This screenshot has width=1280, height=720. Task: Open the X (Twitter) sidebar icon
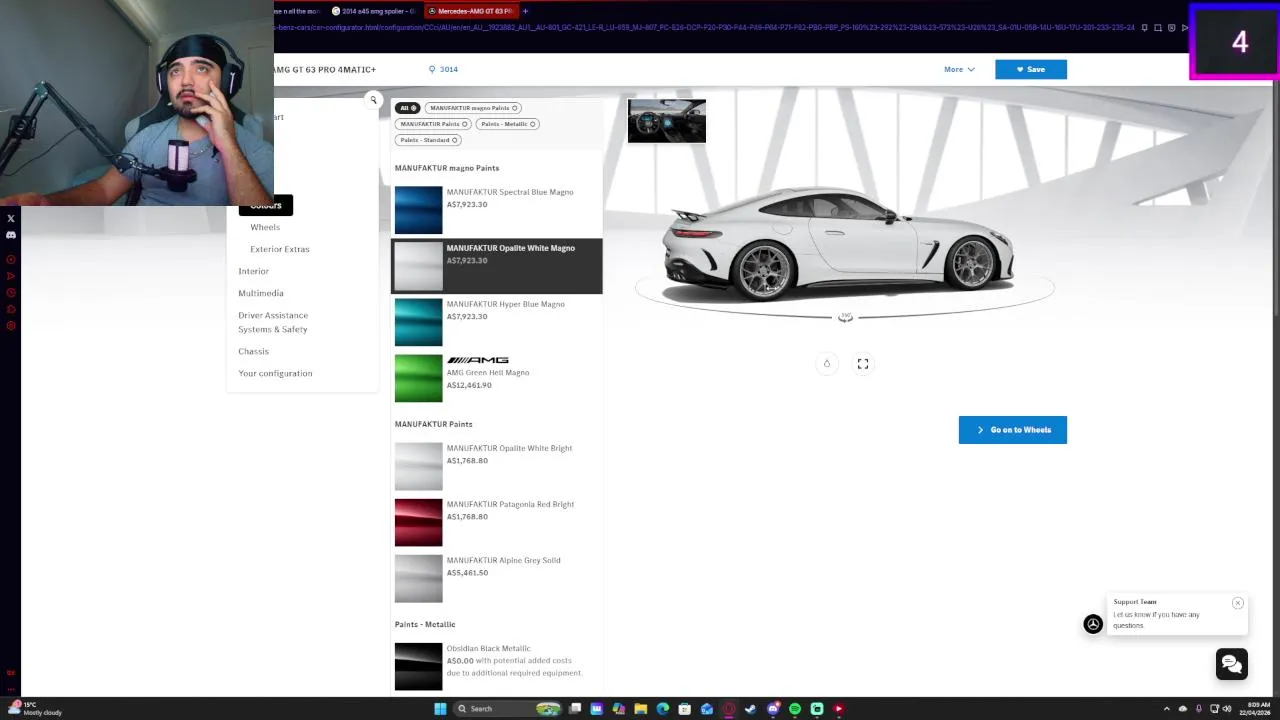click(11, 218)
